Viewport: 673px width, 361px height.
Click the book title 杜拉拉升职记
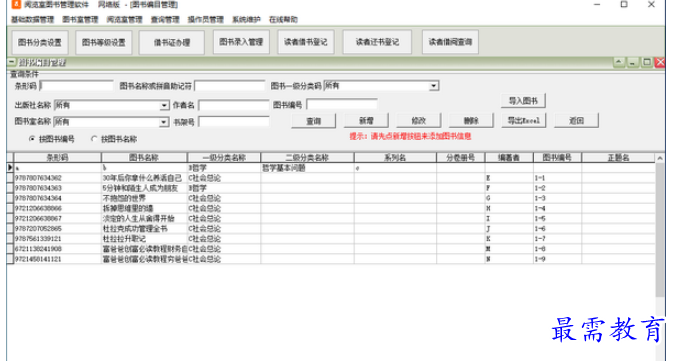coord(144,239)
